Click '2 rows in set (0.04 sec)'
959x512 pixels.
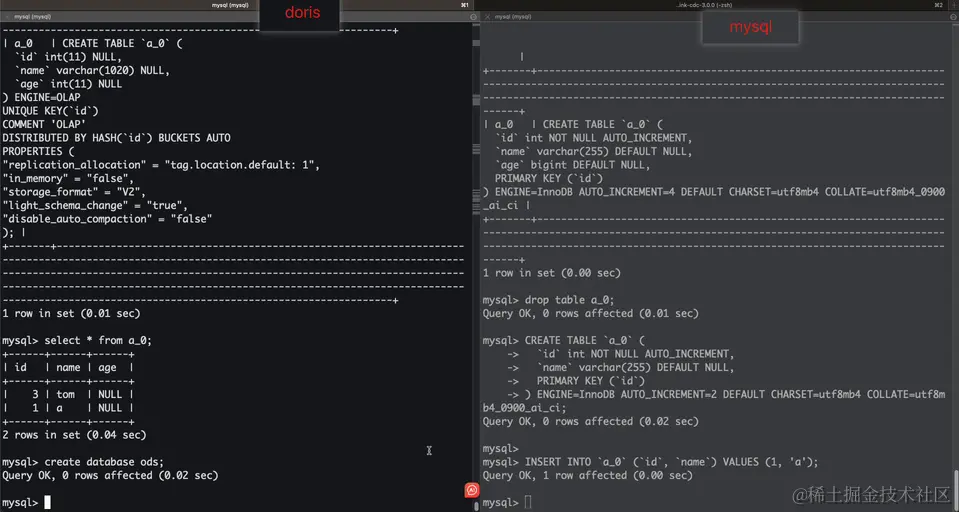click(74, 435)
